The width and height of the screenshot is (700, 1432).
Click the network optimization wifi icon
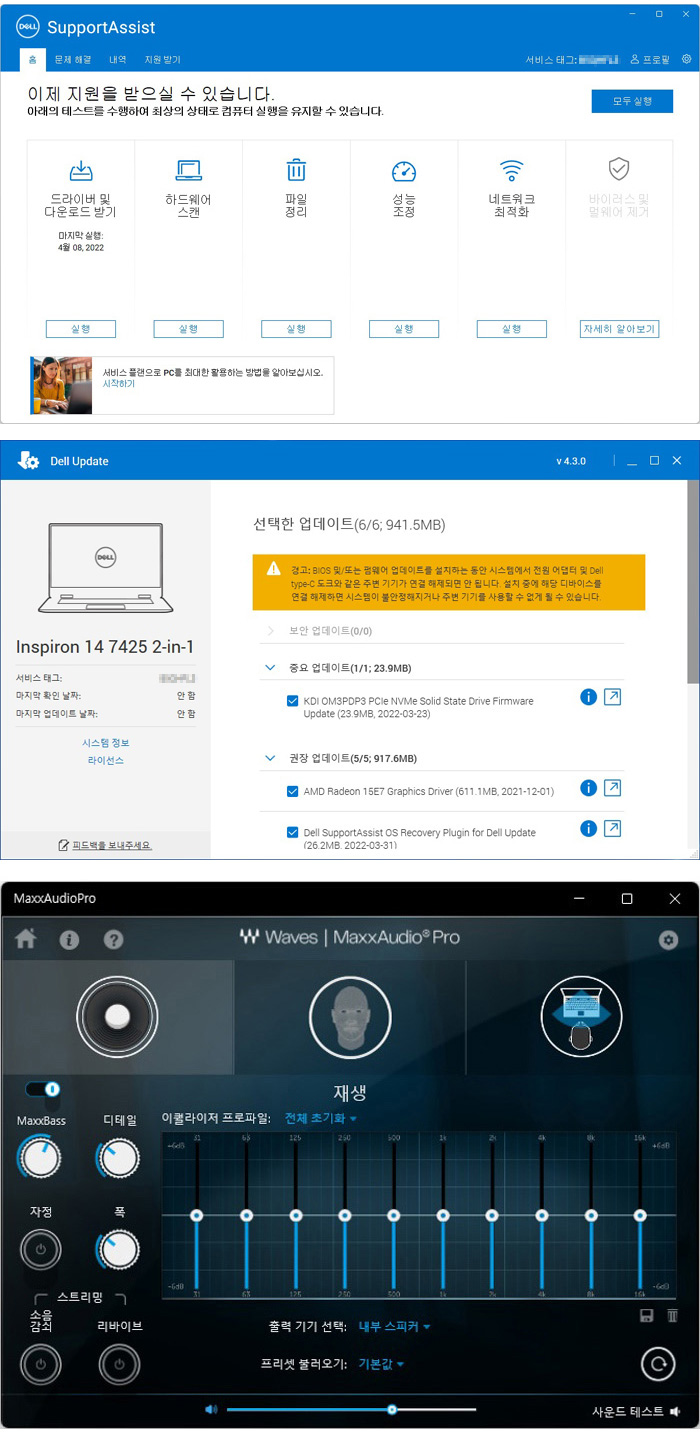point(511,169)
